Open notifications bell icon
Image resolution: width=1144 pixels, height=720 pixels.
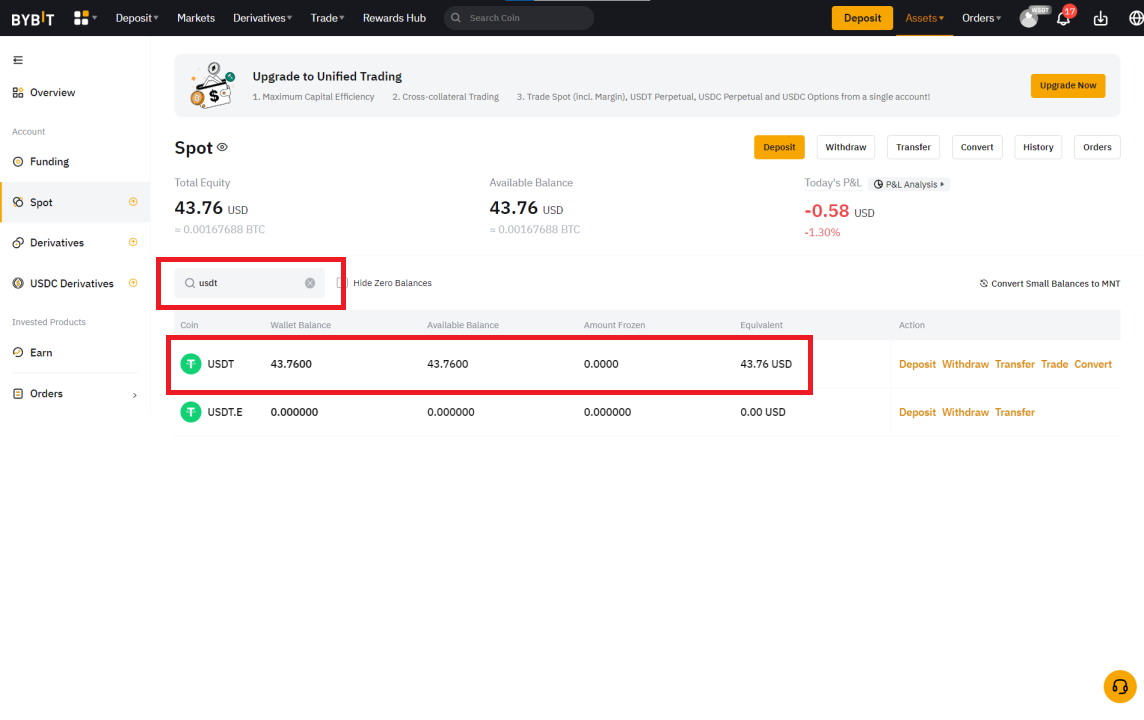point(1063,18)
